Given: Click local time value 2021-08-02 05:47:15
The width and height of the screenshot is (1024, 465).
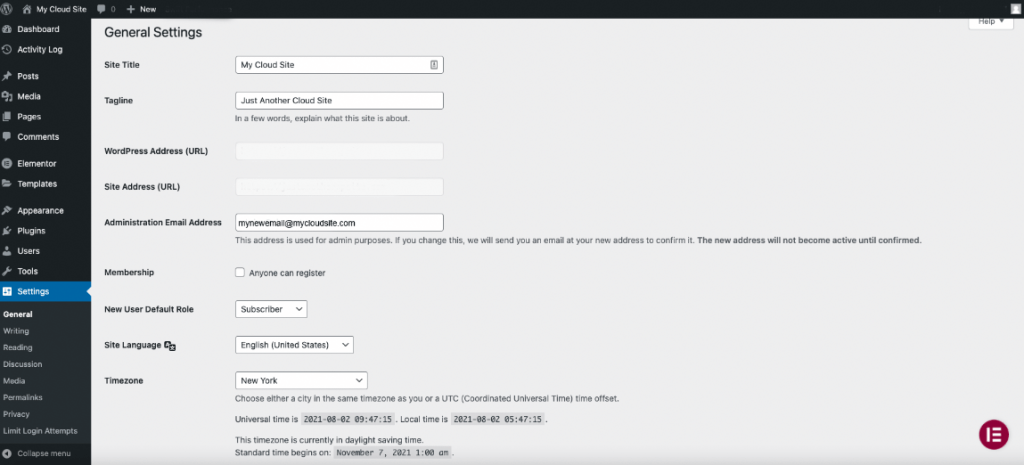Looking at the screenshot, I should click(x=497, y=419).
